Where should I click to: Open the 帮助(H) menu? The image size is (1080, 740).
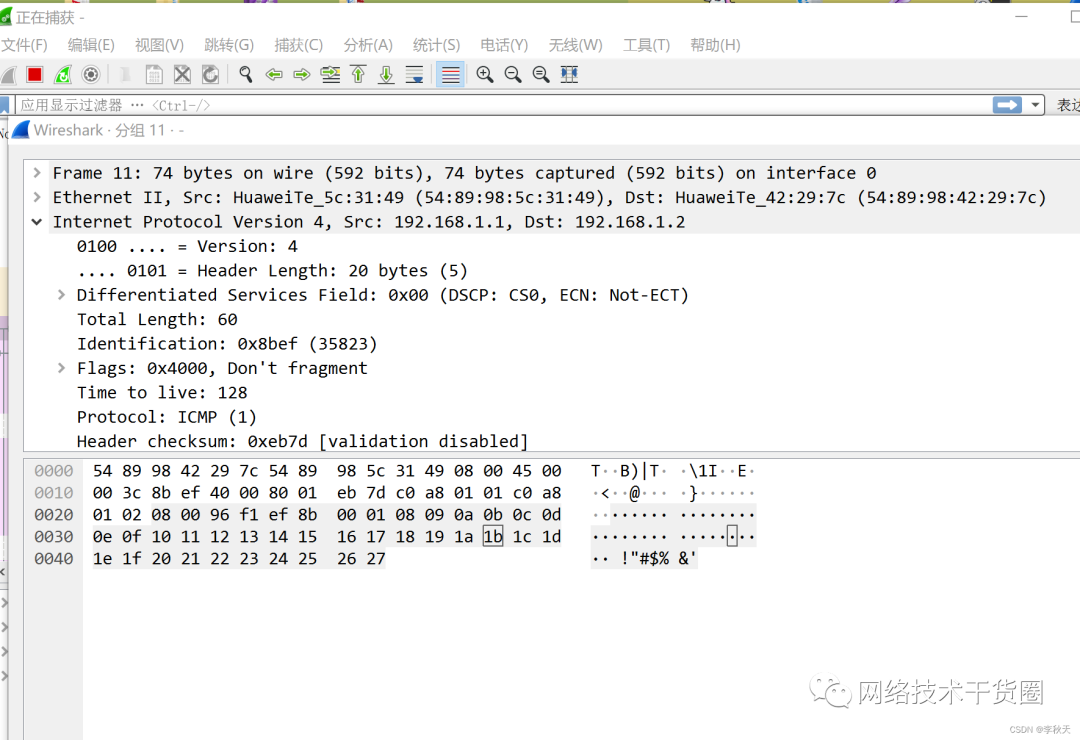715,45
